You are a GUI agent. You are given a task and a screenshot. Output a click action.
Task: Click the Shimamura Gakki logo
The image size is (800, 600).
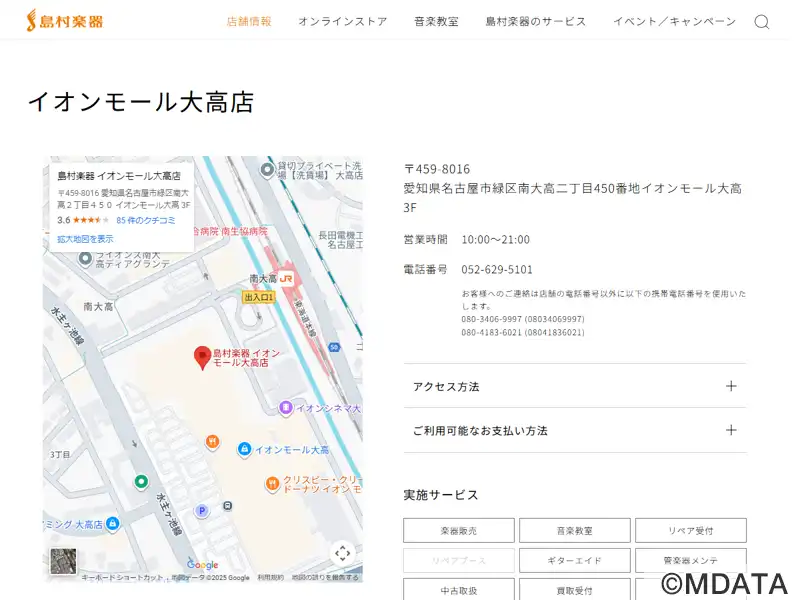(65, 21)
